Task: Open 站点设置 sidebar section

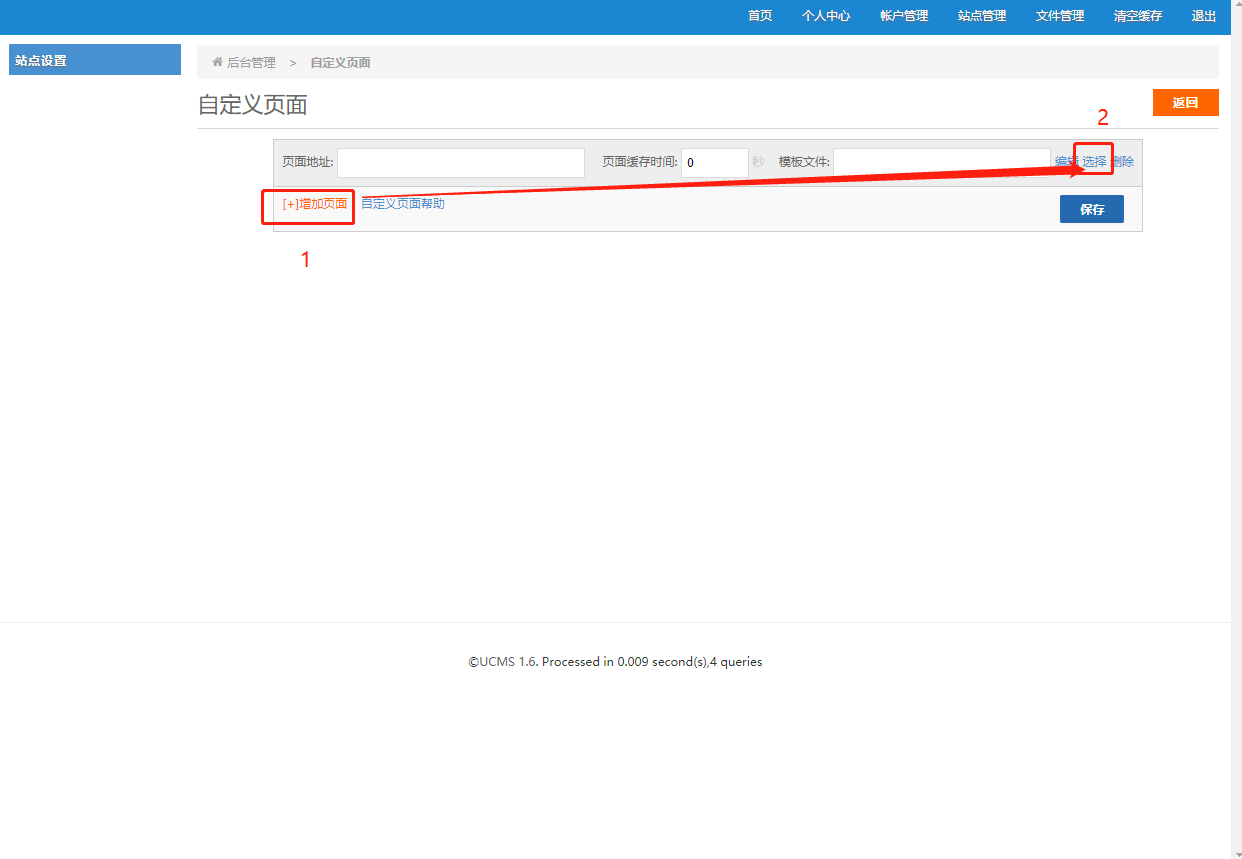Action: 95,60
